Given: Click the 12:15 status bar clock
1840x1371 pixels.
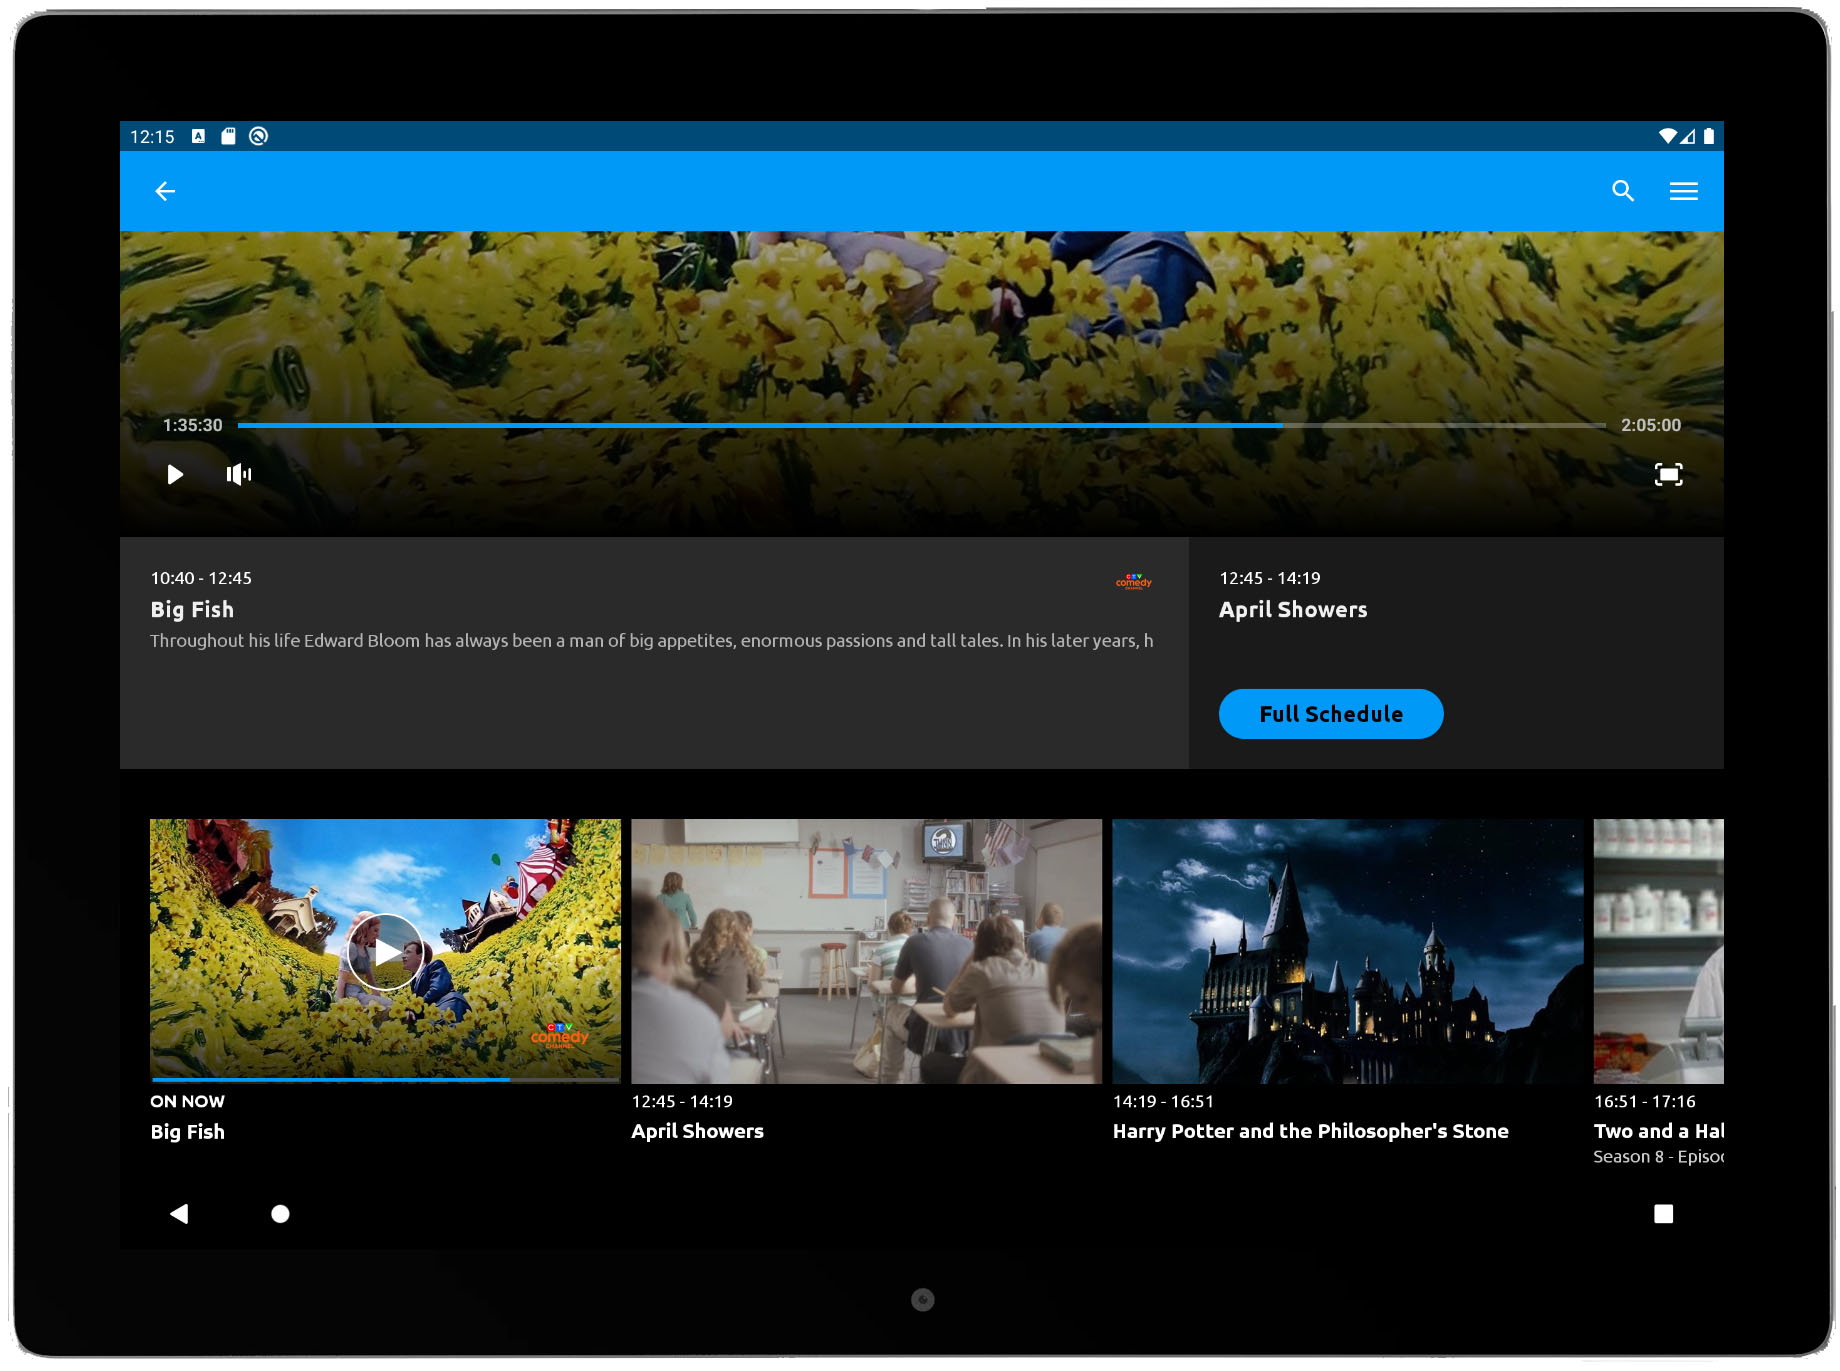Looking at the screenshot, I should tap(152, 137).
